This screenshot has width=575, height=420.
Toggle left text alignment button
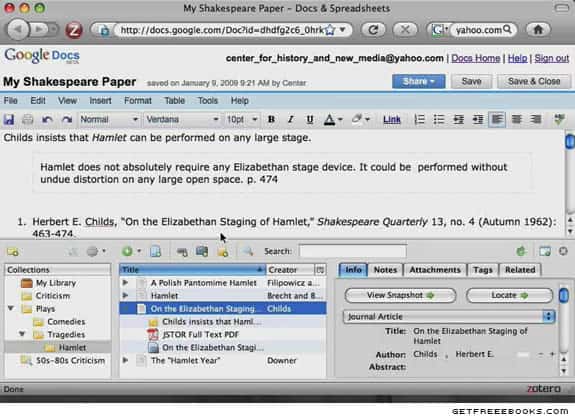(x=497, y=120)
